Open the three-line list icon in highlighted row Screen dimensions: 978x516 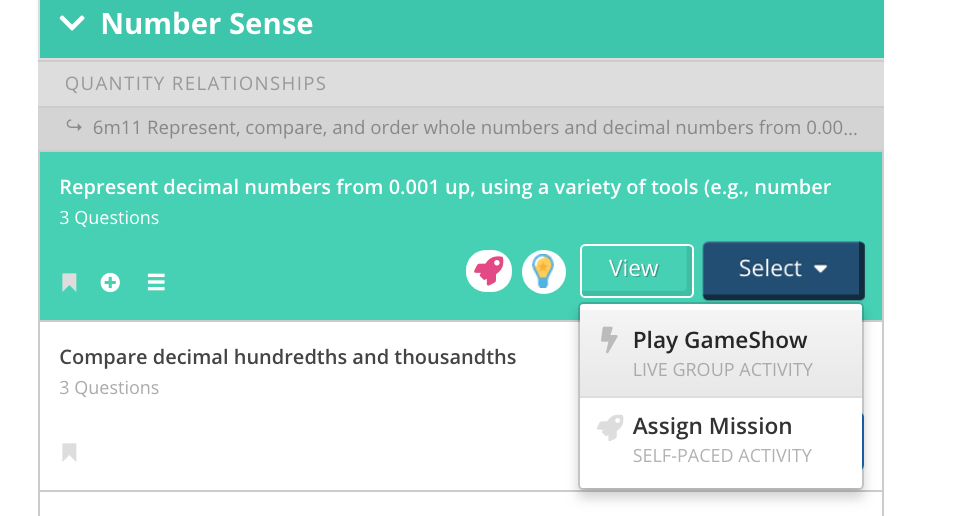click(156, 283)
